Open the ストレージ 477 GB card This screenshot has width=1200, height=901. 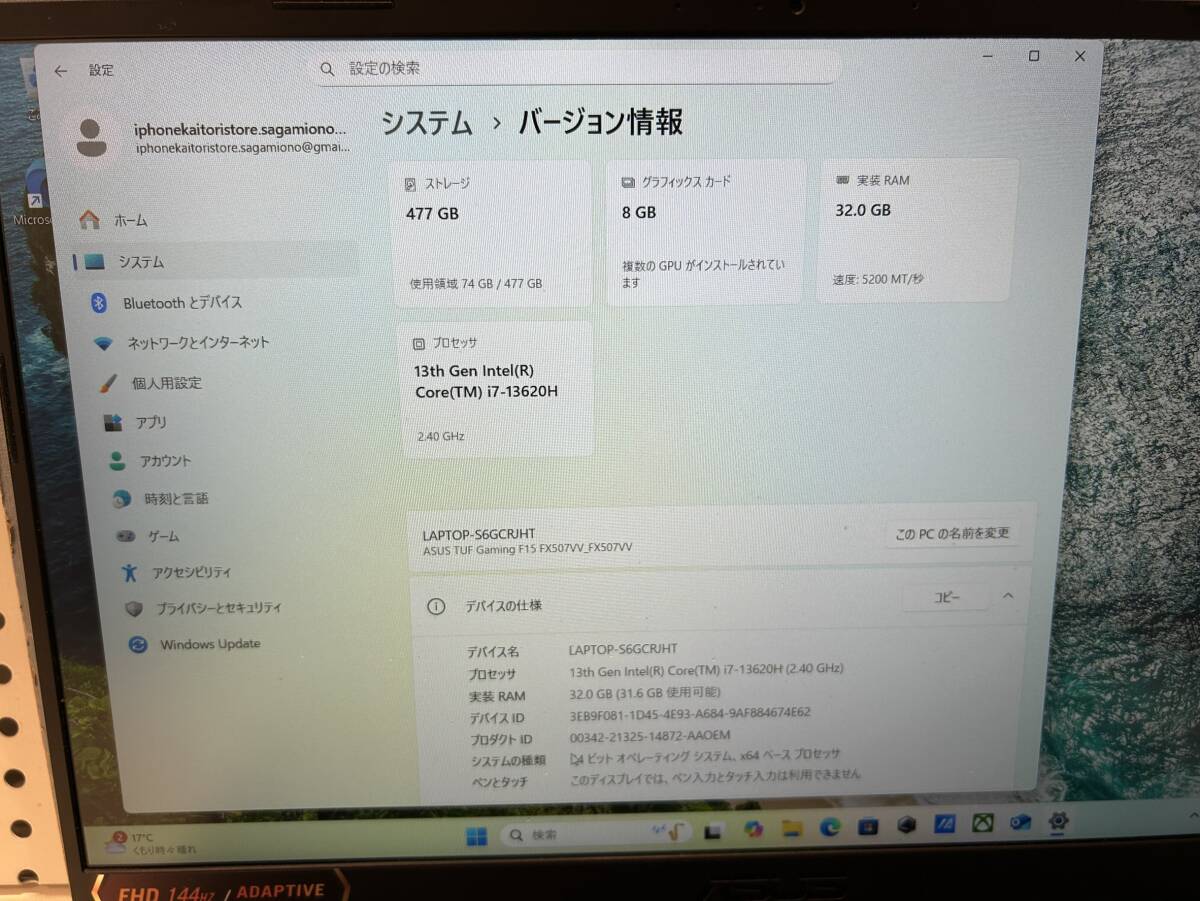490,232
